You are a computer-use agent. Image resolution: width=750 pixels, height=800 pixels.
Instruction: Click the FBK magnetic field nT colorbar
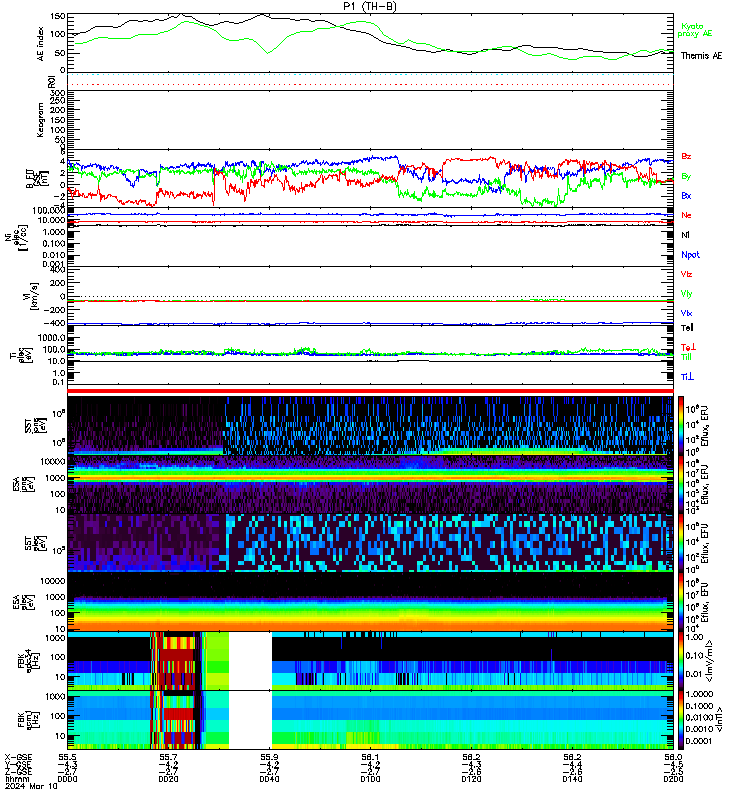click(681, 720)
